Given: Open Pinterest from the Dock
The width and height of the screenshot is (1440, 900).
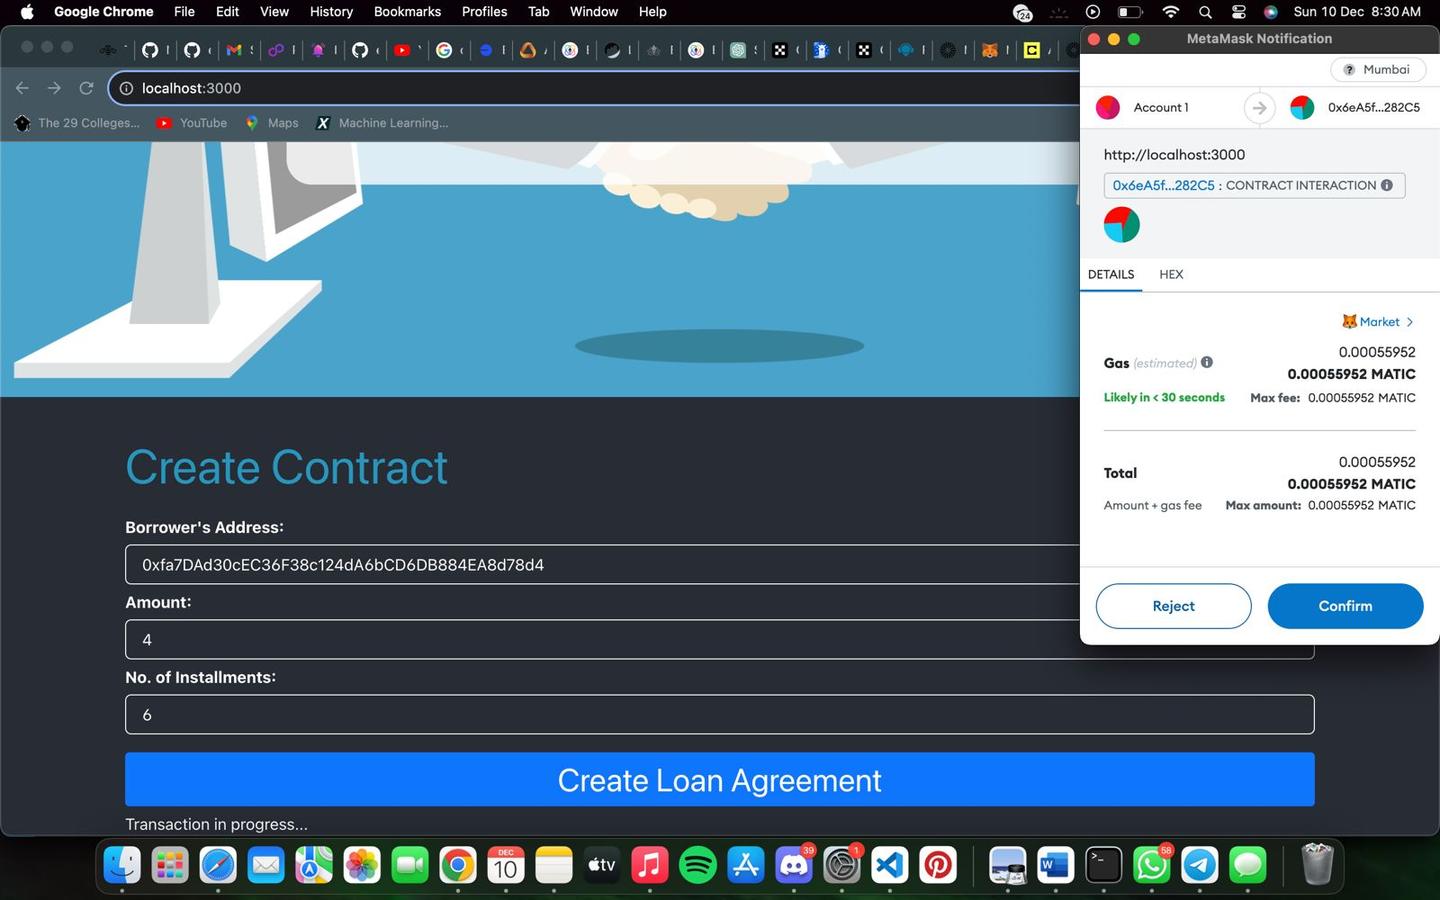Looking at the screenshot, I should point(938,865).
